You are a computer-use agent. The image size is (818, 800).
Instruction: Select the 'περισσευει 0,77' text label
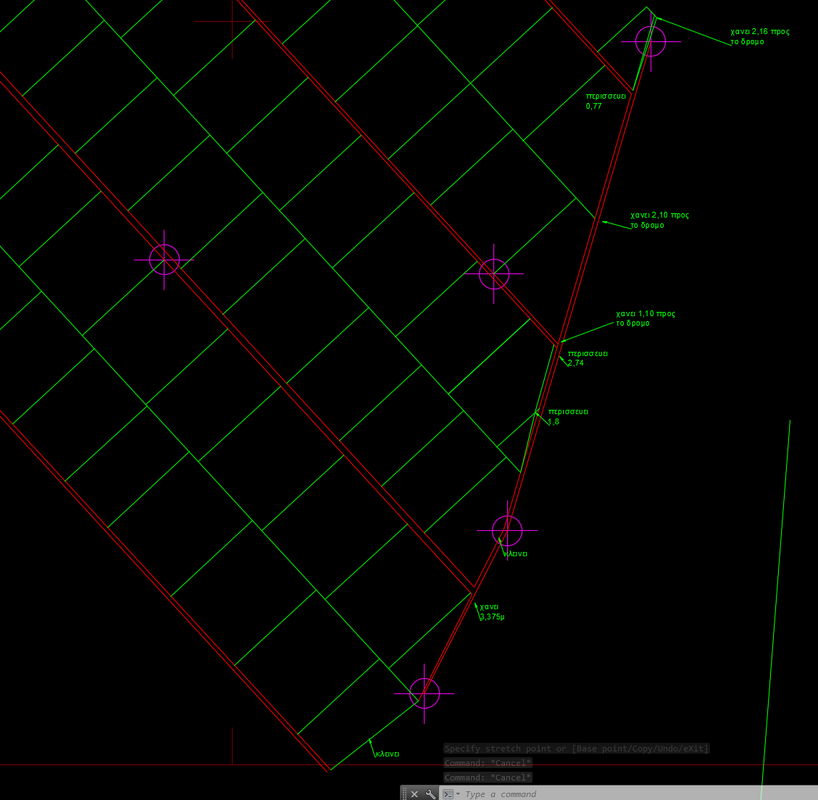[x=606, y=100]
